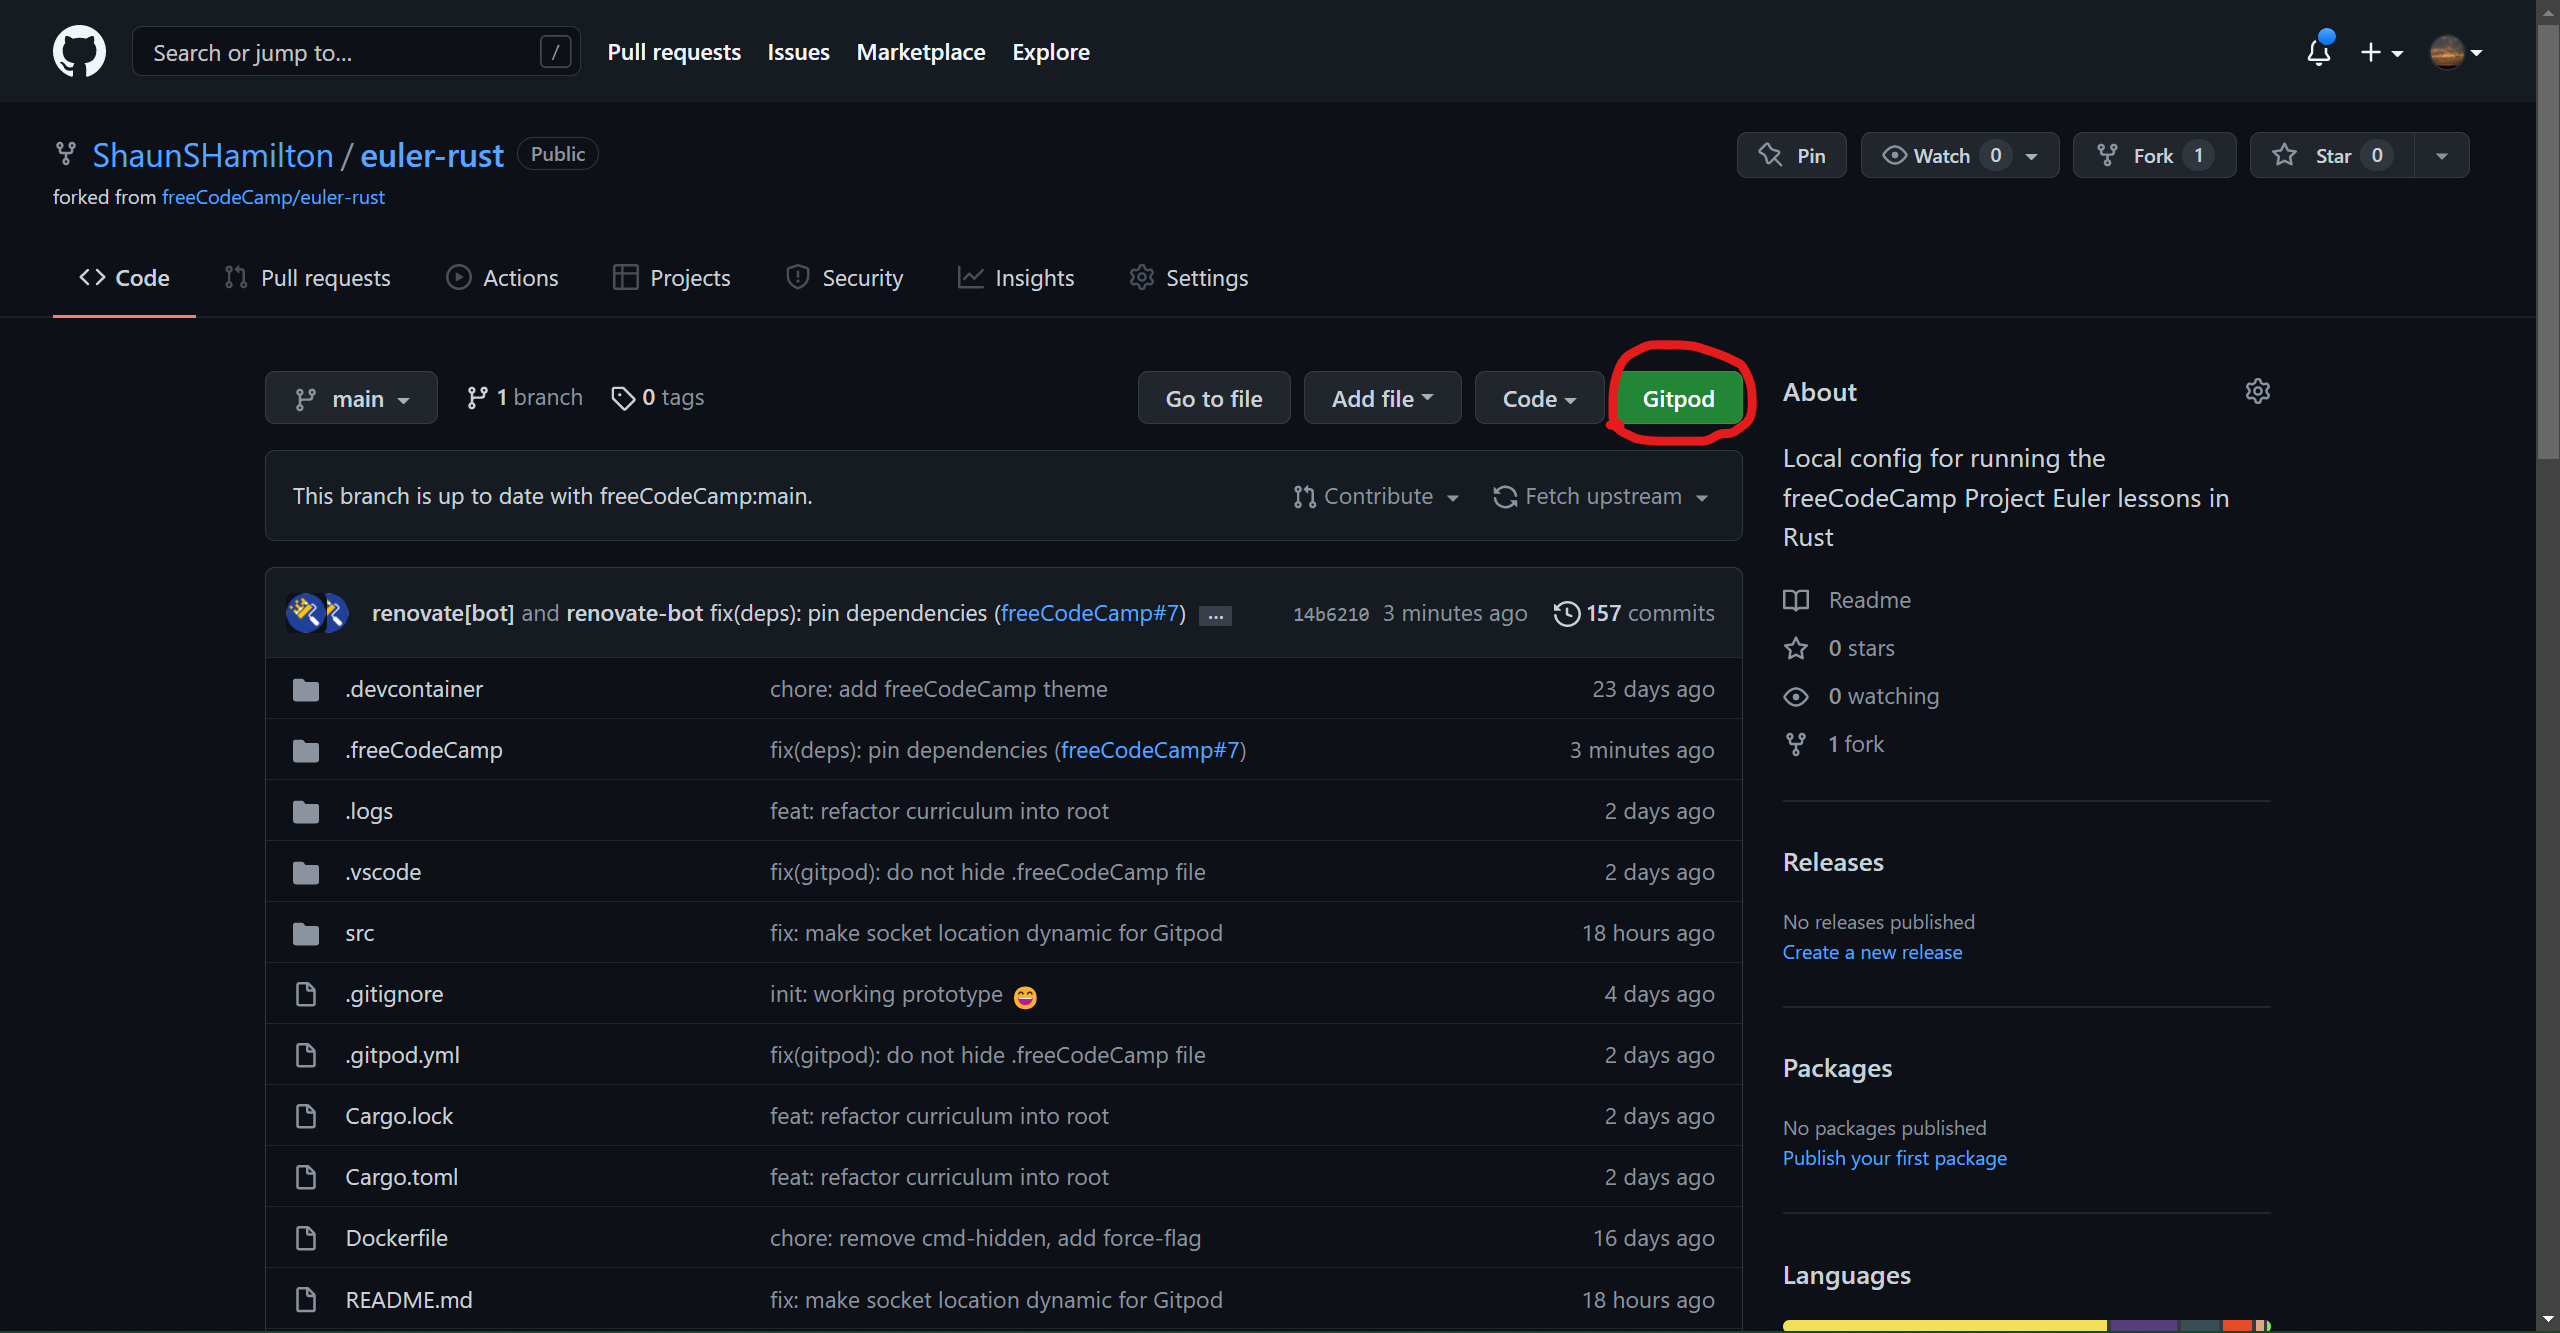Click the About settings gear icon
Screen dimensions: 2560x1333
(x=2257, y=391)
